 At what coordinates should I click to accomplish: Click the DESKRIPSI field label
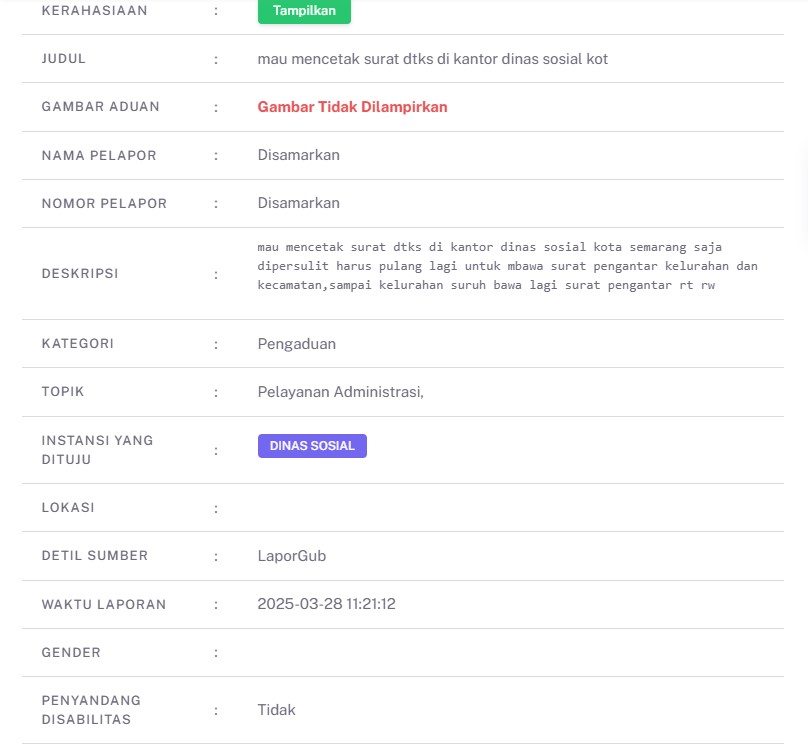coord(80,274)
